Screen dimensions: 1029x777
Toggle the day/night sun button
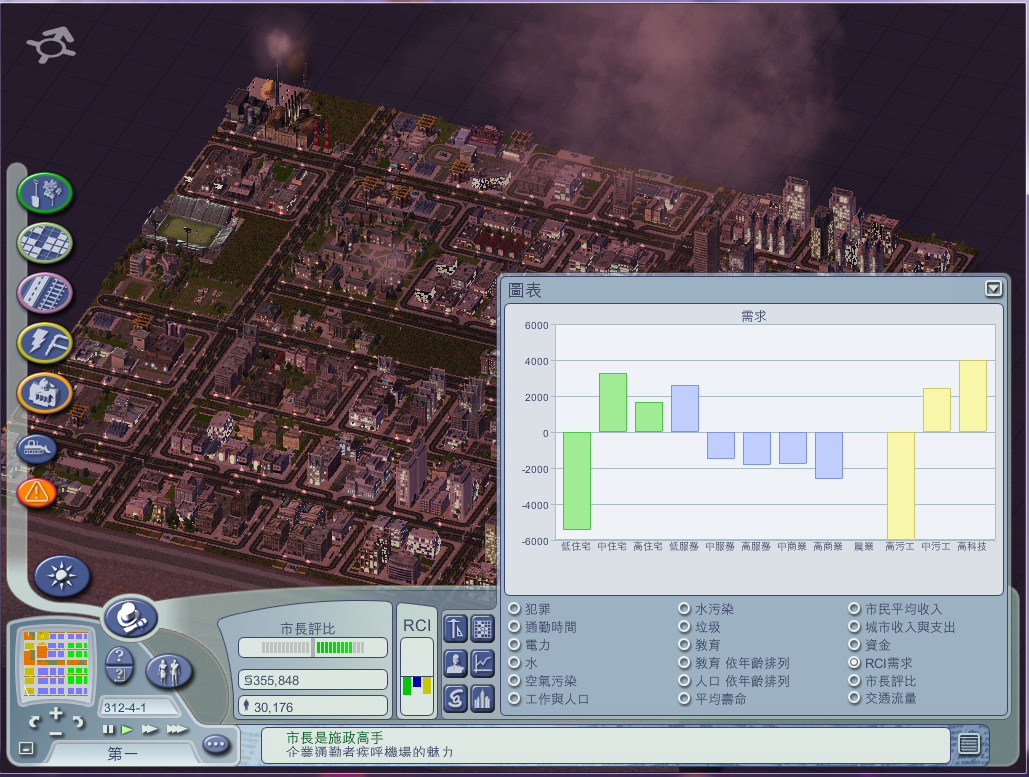point(62,576)
